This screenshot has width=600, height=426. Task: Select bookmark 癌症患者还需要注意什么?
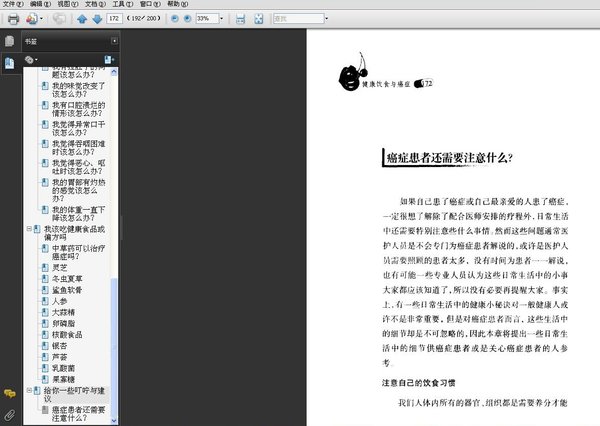pos(78,414)
